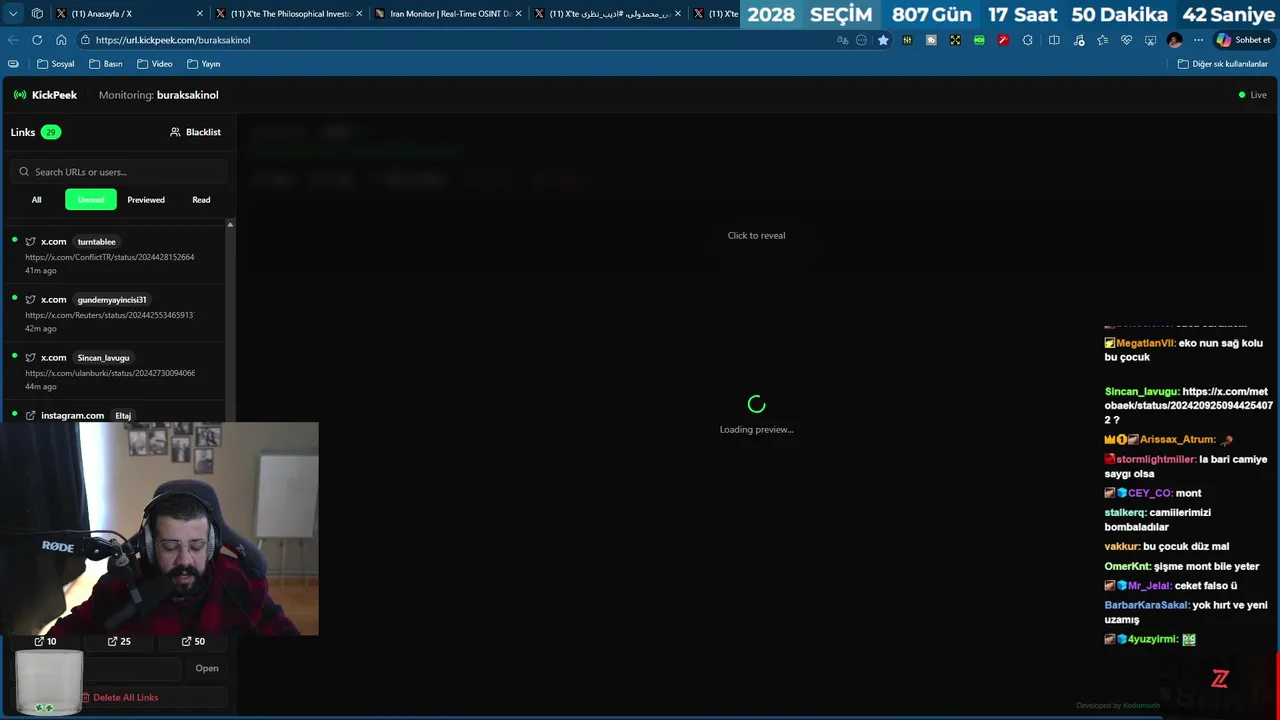Open the browser workspaces icon
This screenshot has width=1280, height=720.
37,14
